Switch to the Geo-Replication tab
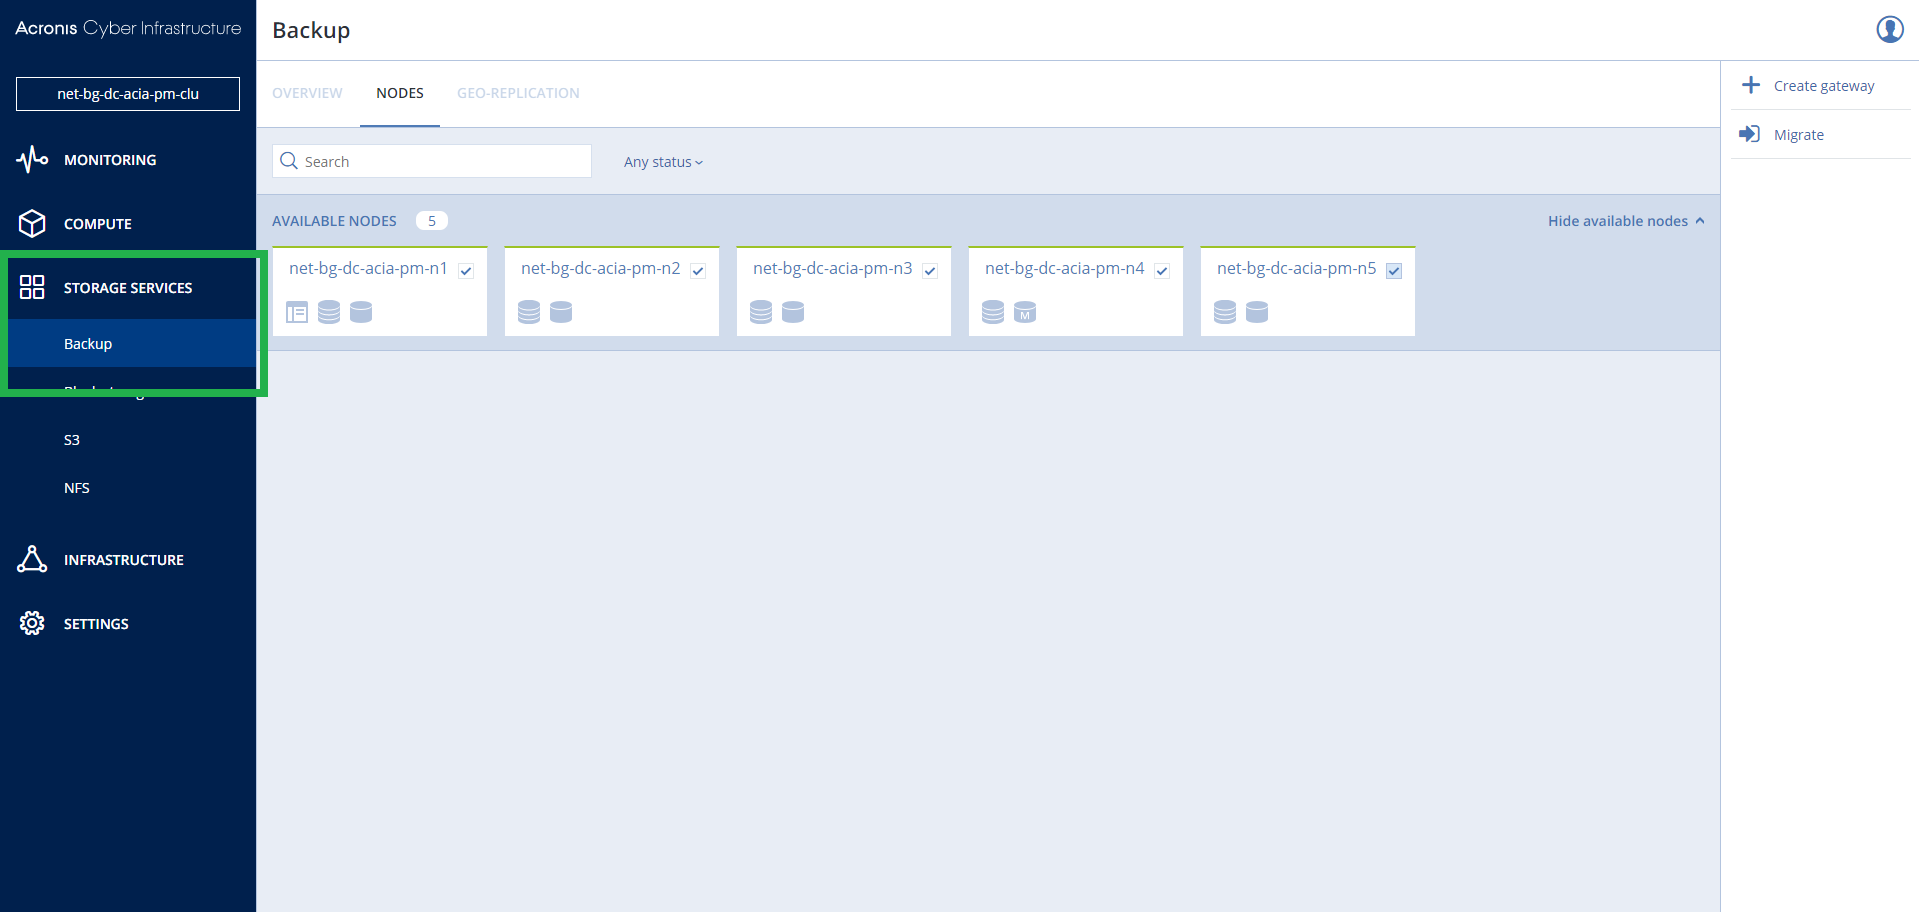This screenshot has width=1919, height=912. tap(518, 93)
